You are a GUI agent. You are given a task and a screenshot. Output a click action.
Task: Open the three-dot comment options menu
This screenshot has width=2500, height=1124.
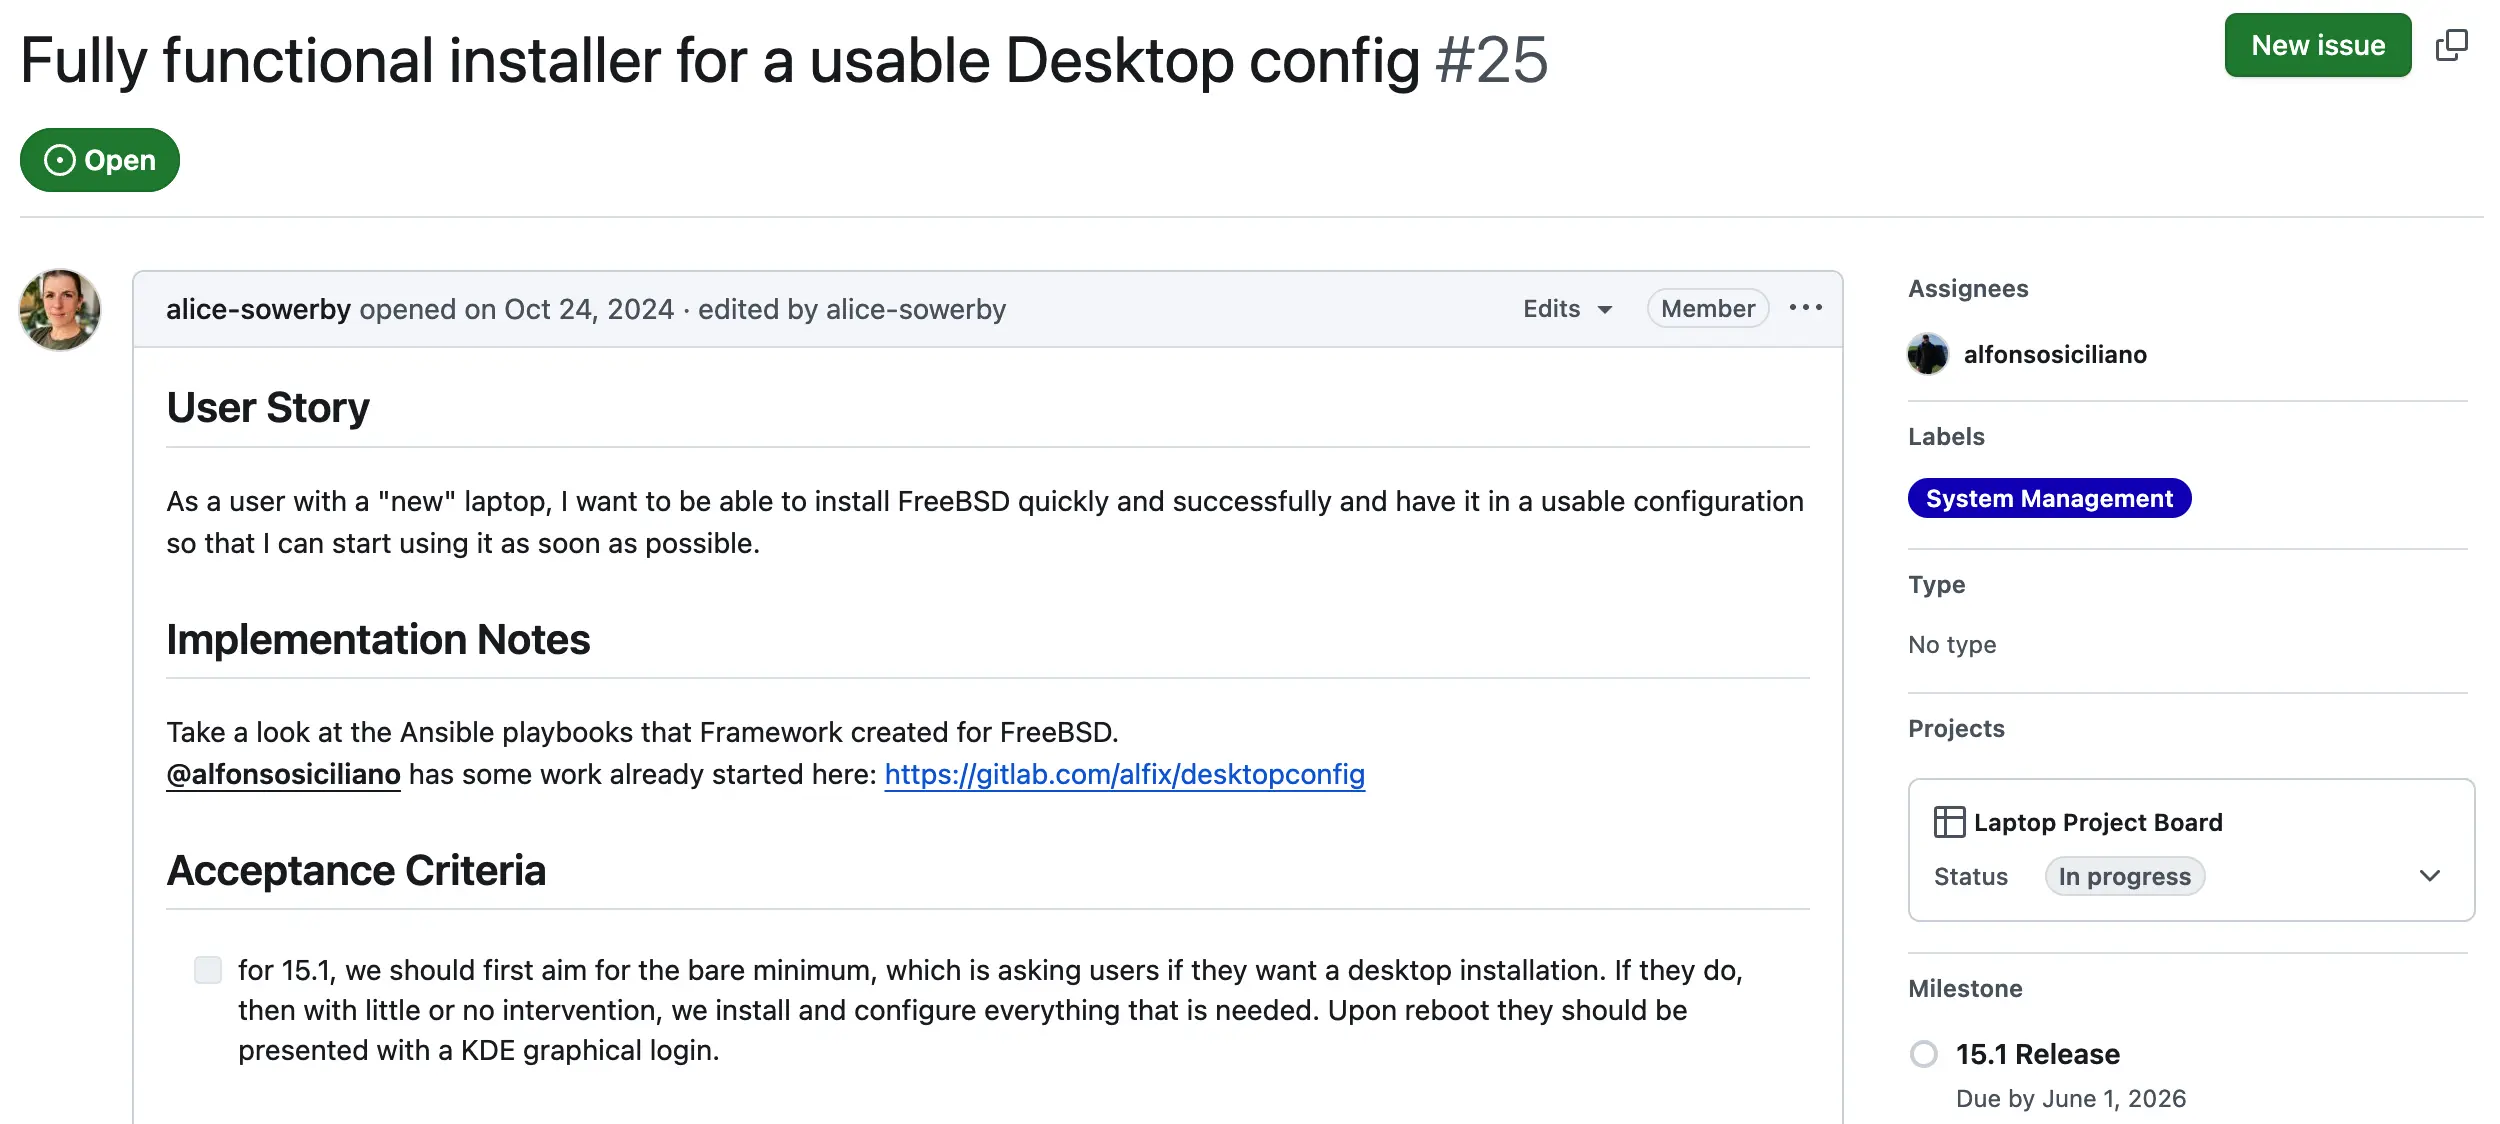[x=1805, y=308]
